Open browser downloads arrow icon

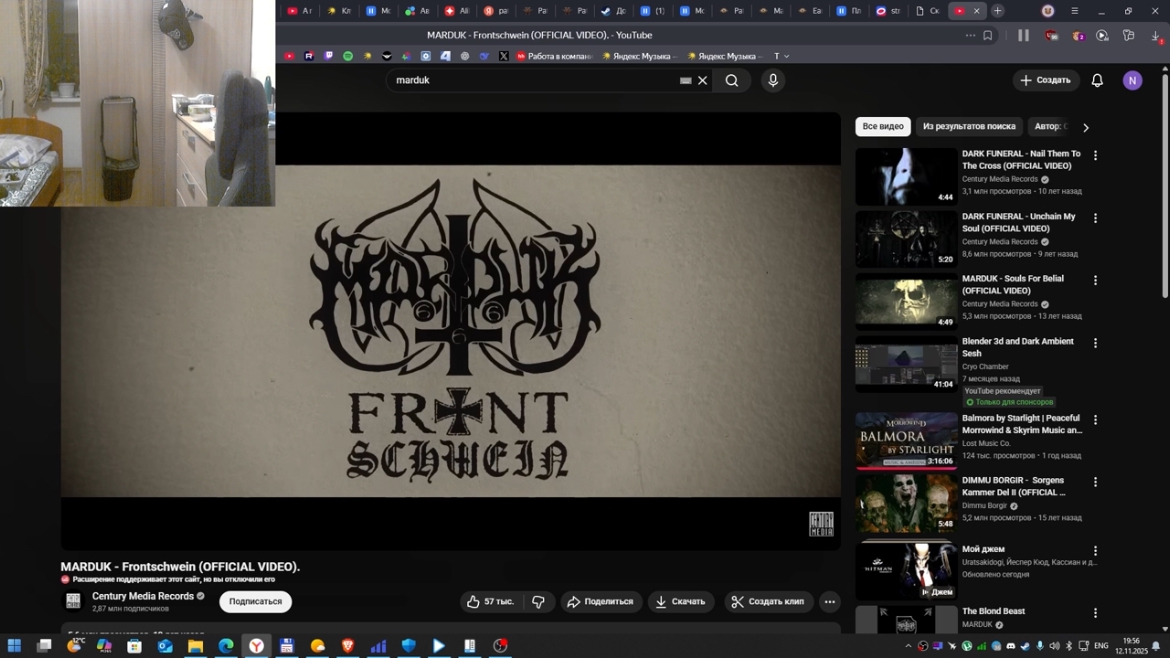click(1156, 35)
